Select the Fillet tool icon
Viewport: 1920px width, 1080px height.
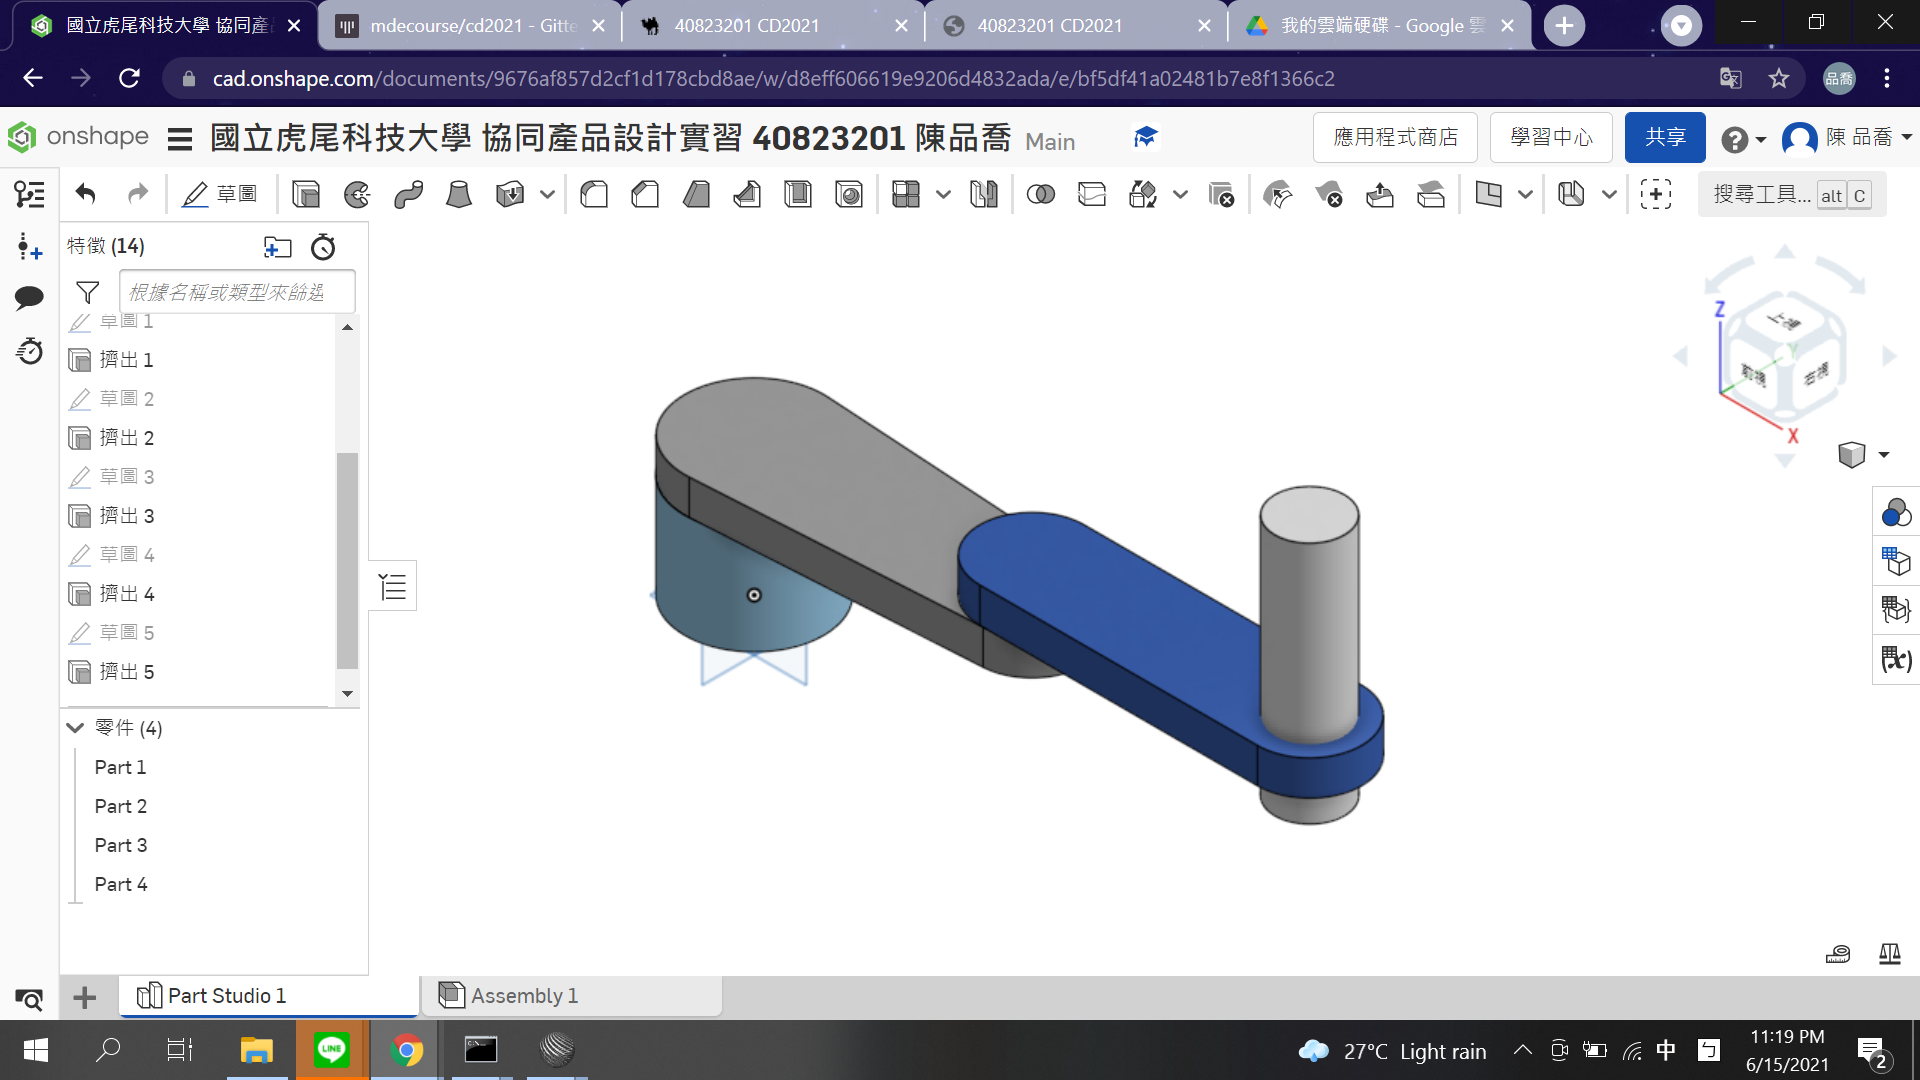click(x=594, y=194)
